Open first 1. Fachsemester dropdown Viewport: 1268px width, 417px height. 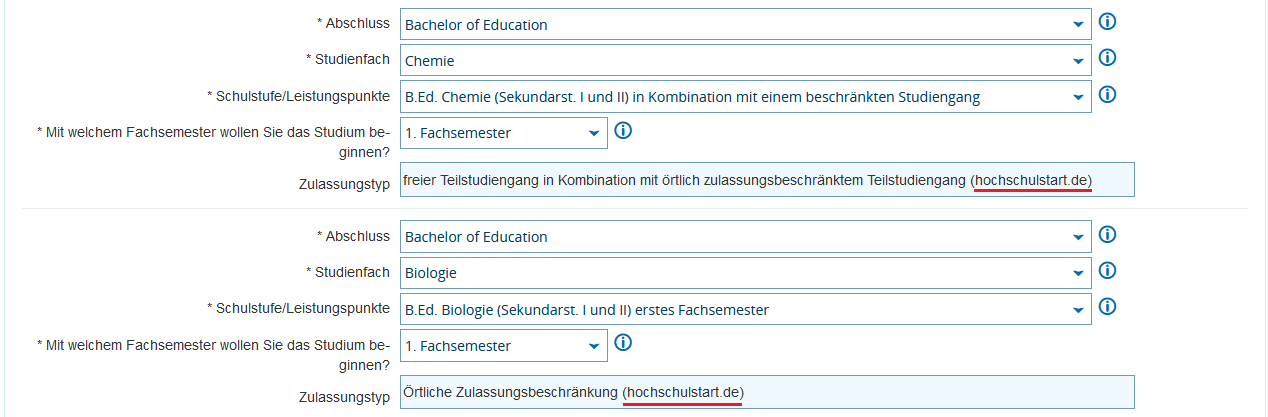click(x=503, y=132)
